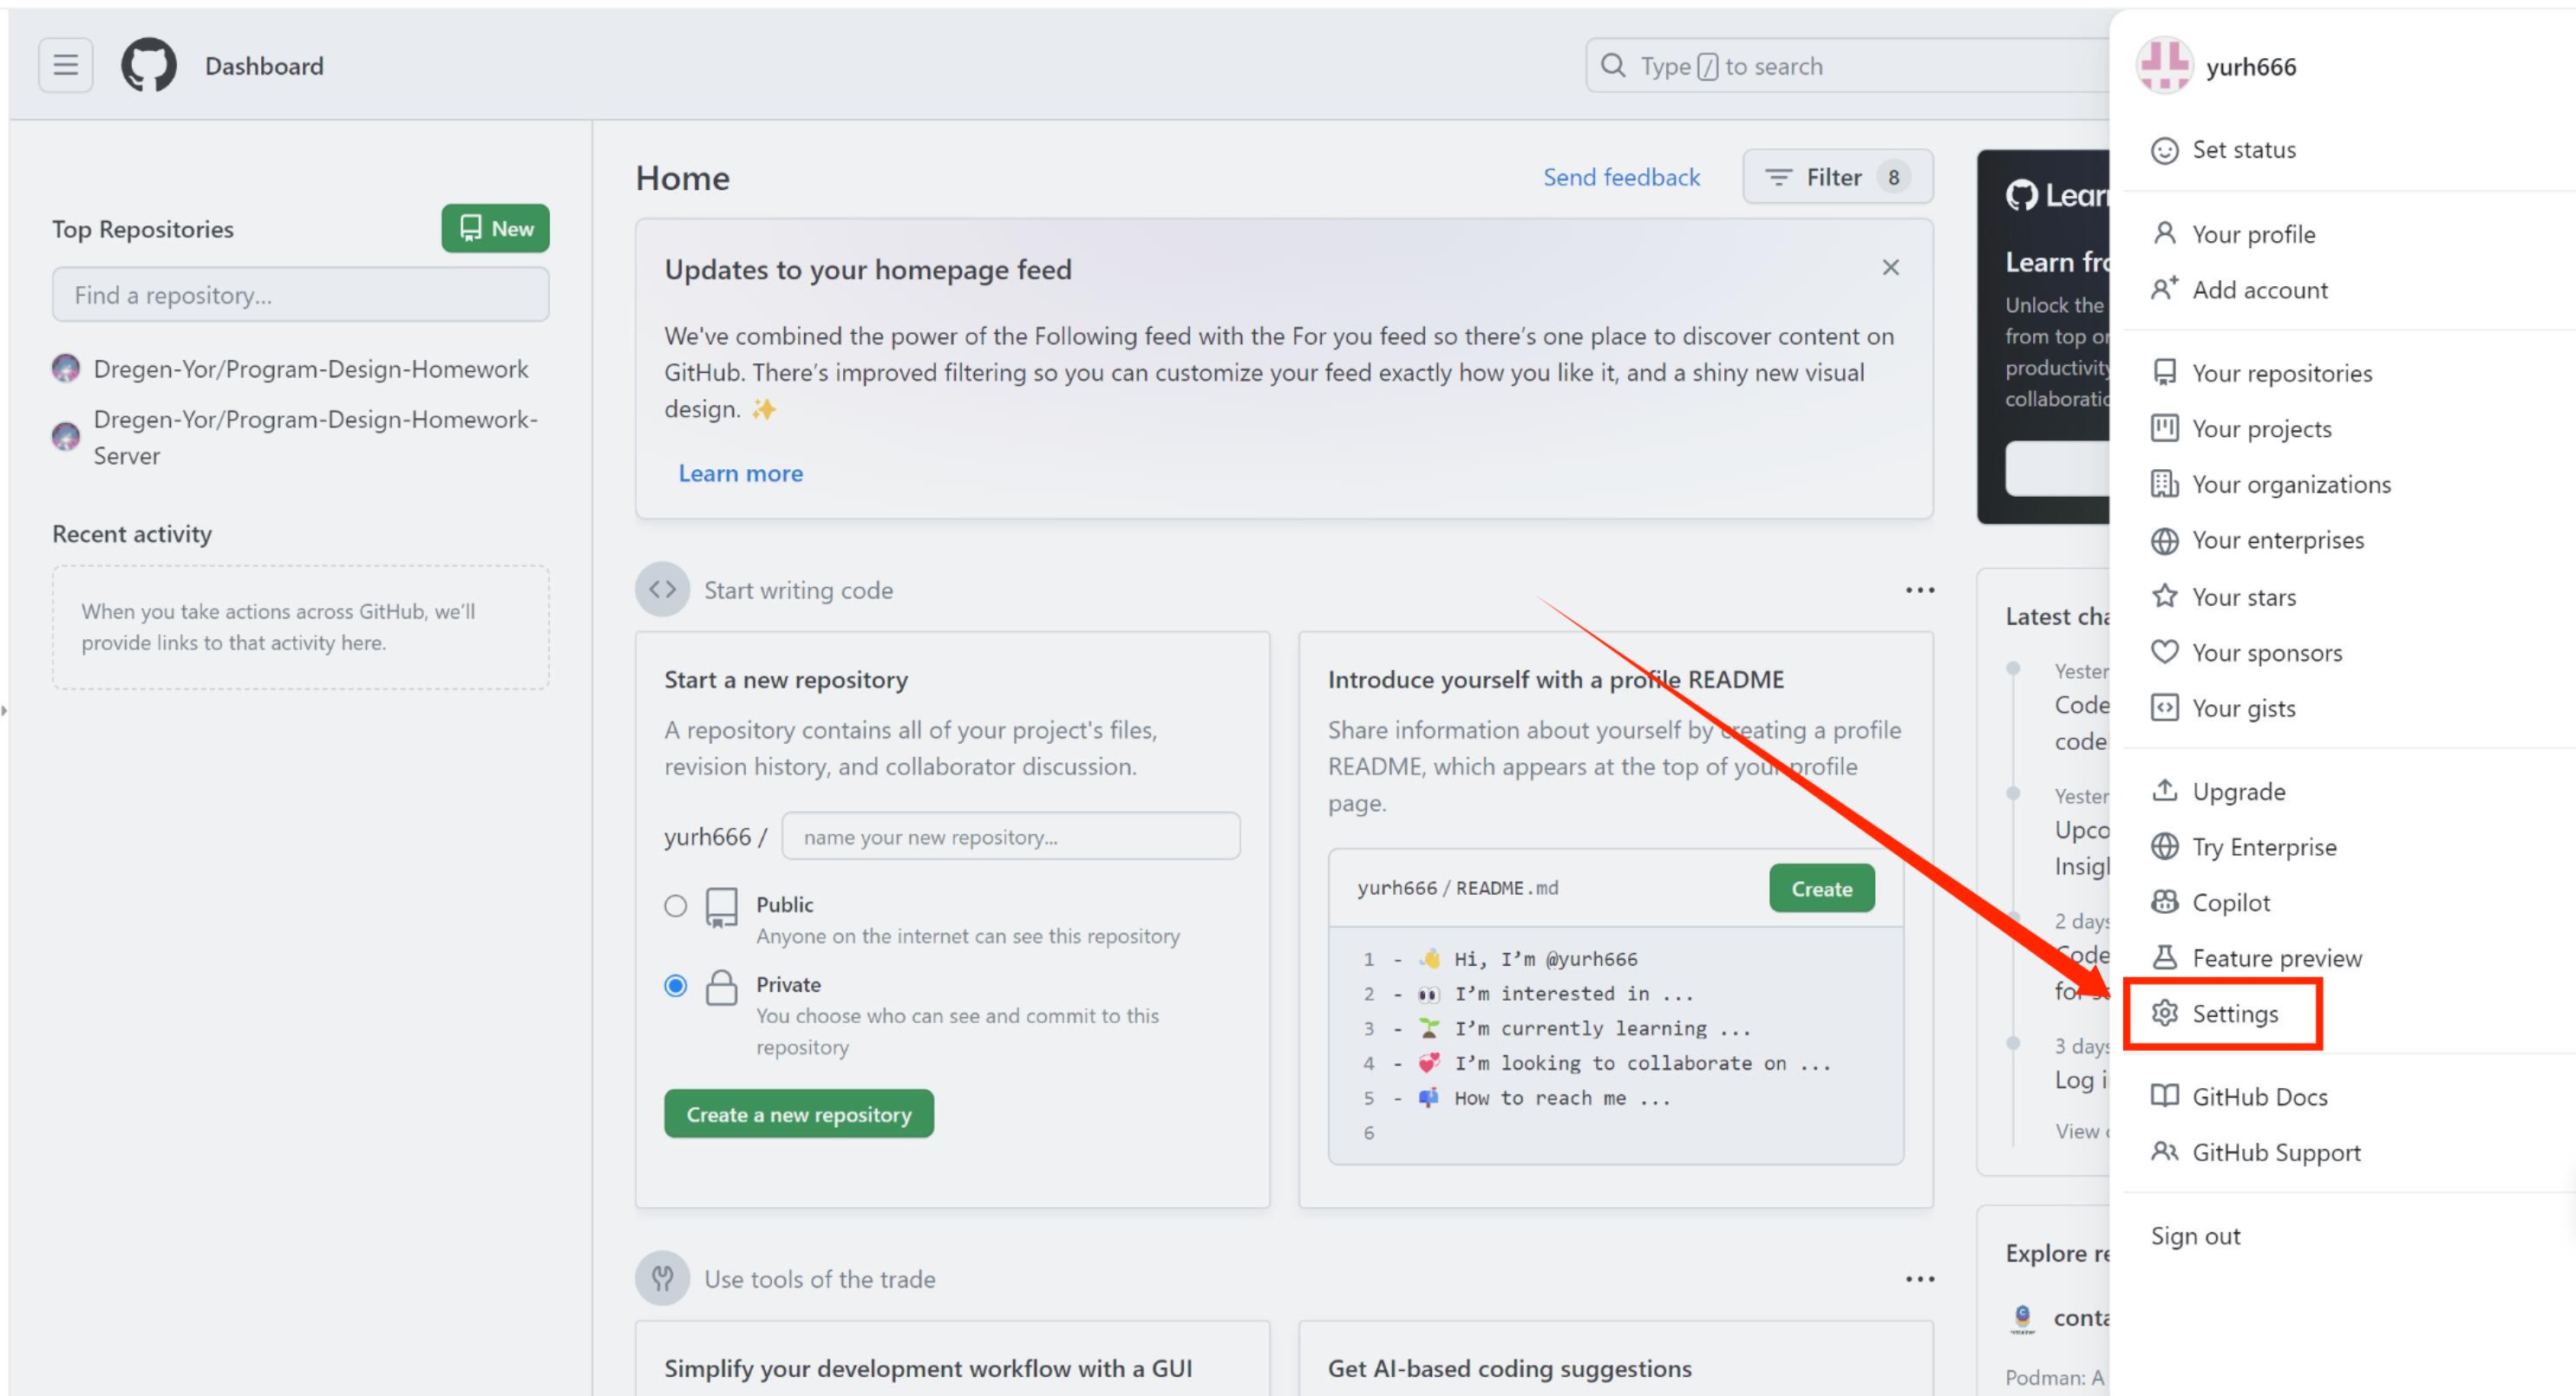This screenshot has height=1396, width=2576.
Task: Click the search magnifier icon
Action: [x=1612, y=66]
